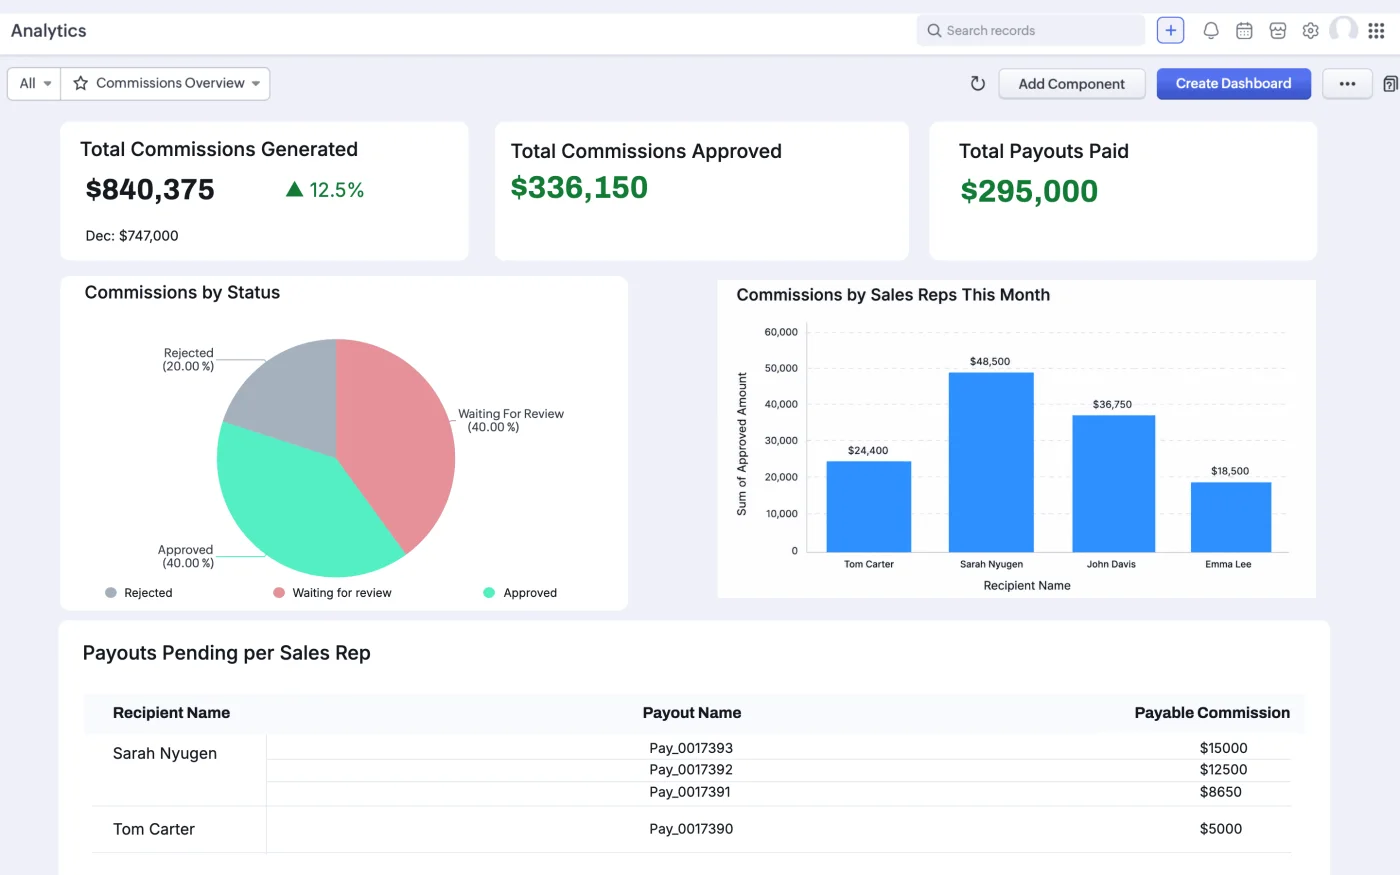The width and height of the screenshot is (1400, 875).
Task: Select Sarah Nyugen in the payouts table
Action: point(165,754)
